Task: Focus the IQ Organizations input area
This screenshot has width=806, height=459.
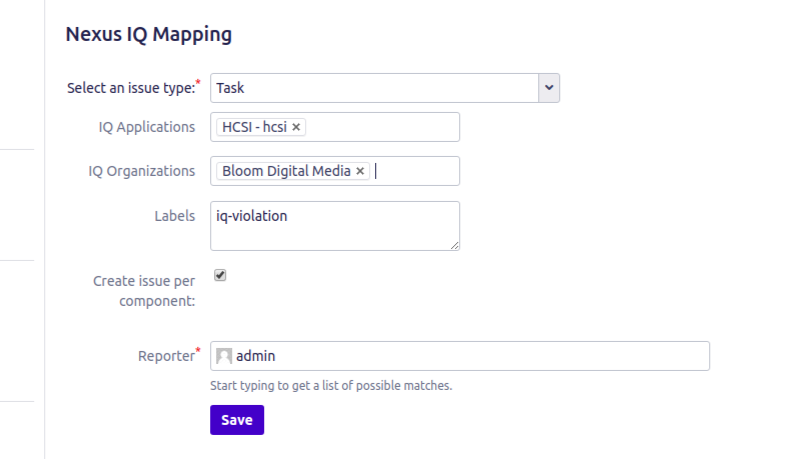Action: click(x=415, y=171)
